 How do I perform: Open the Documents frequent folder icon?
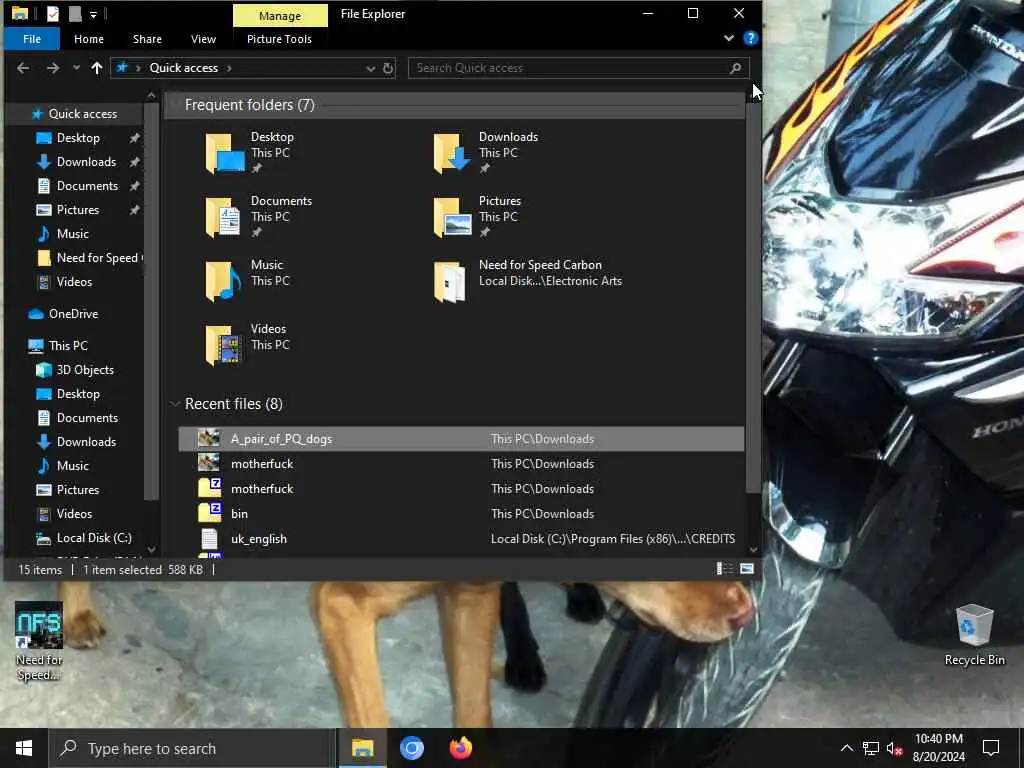point(224,217)
